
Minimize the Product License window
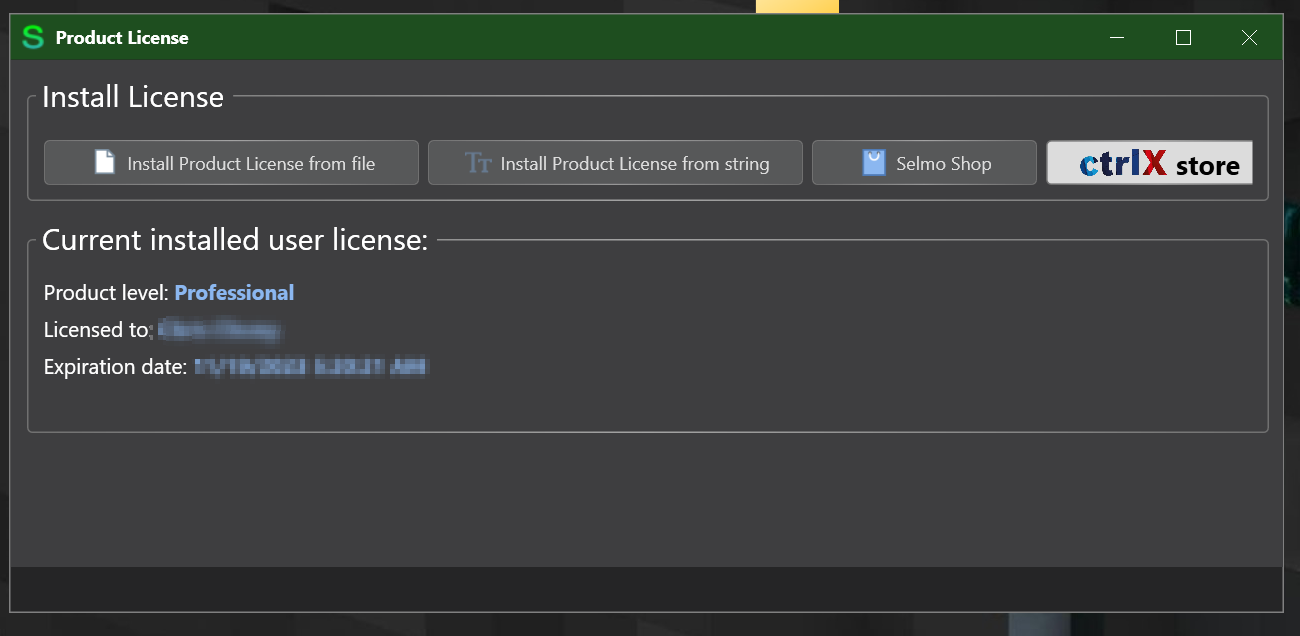point(1117,38)
